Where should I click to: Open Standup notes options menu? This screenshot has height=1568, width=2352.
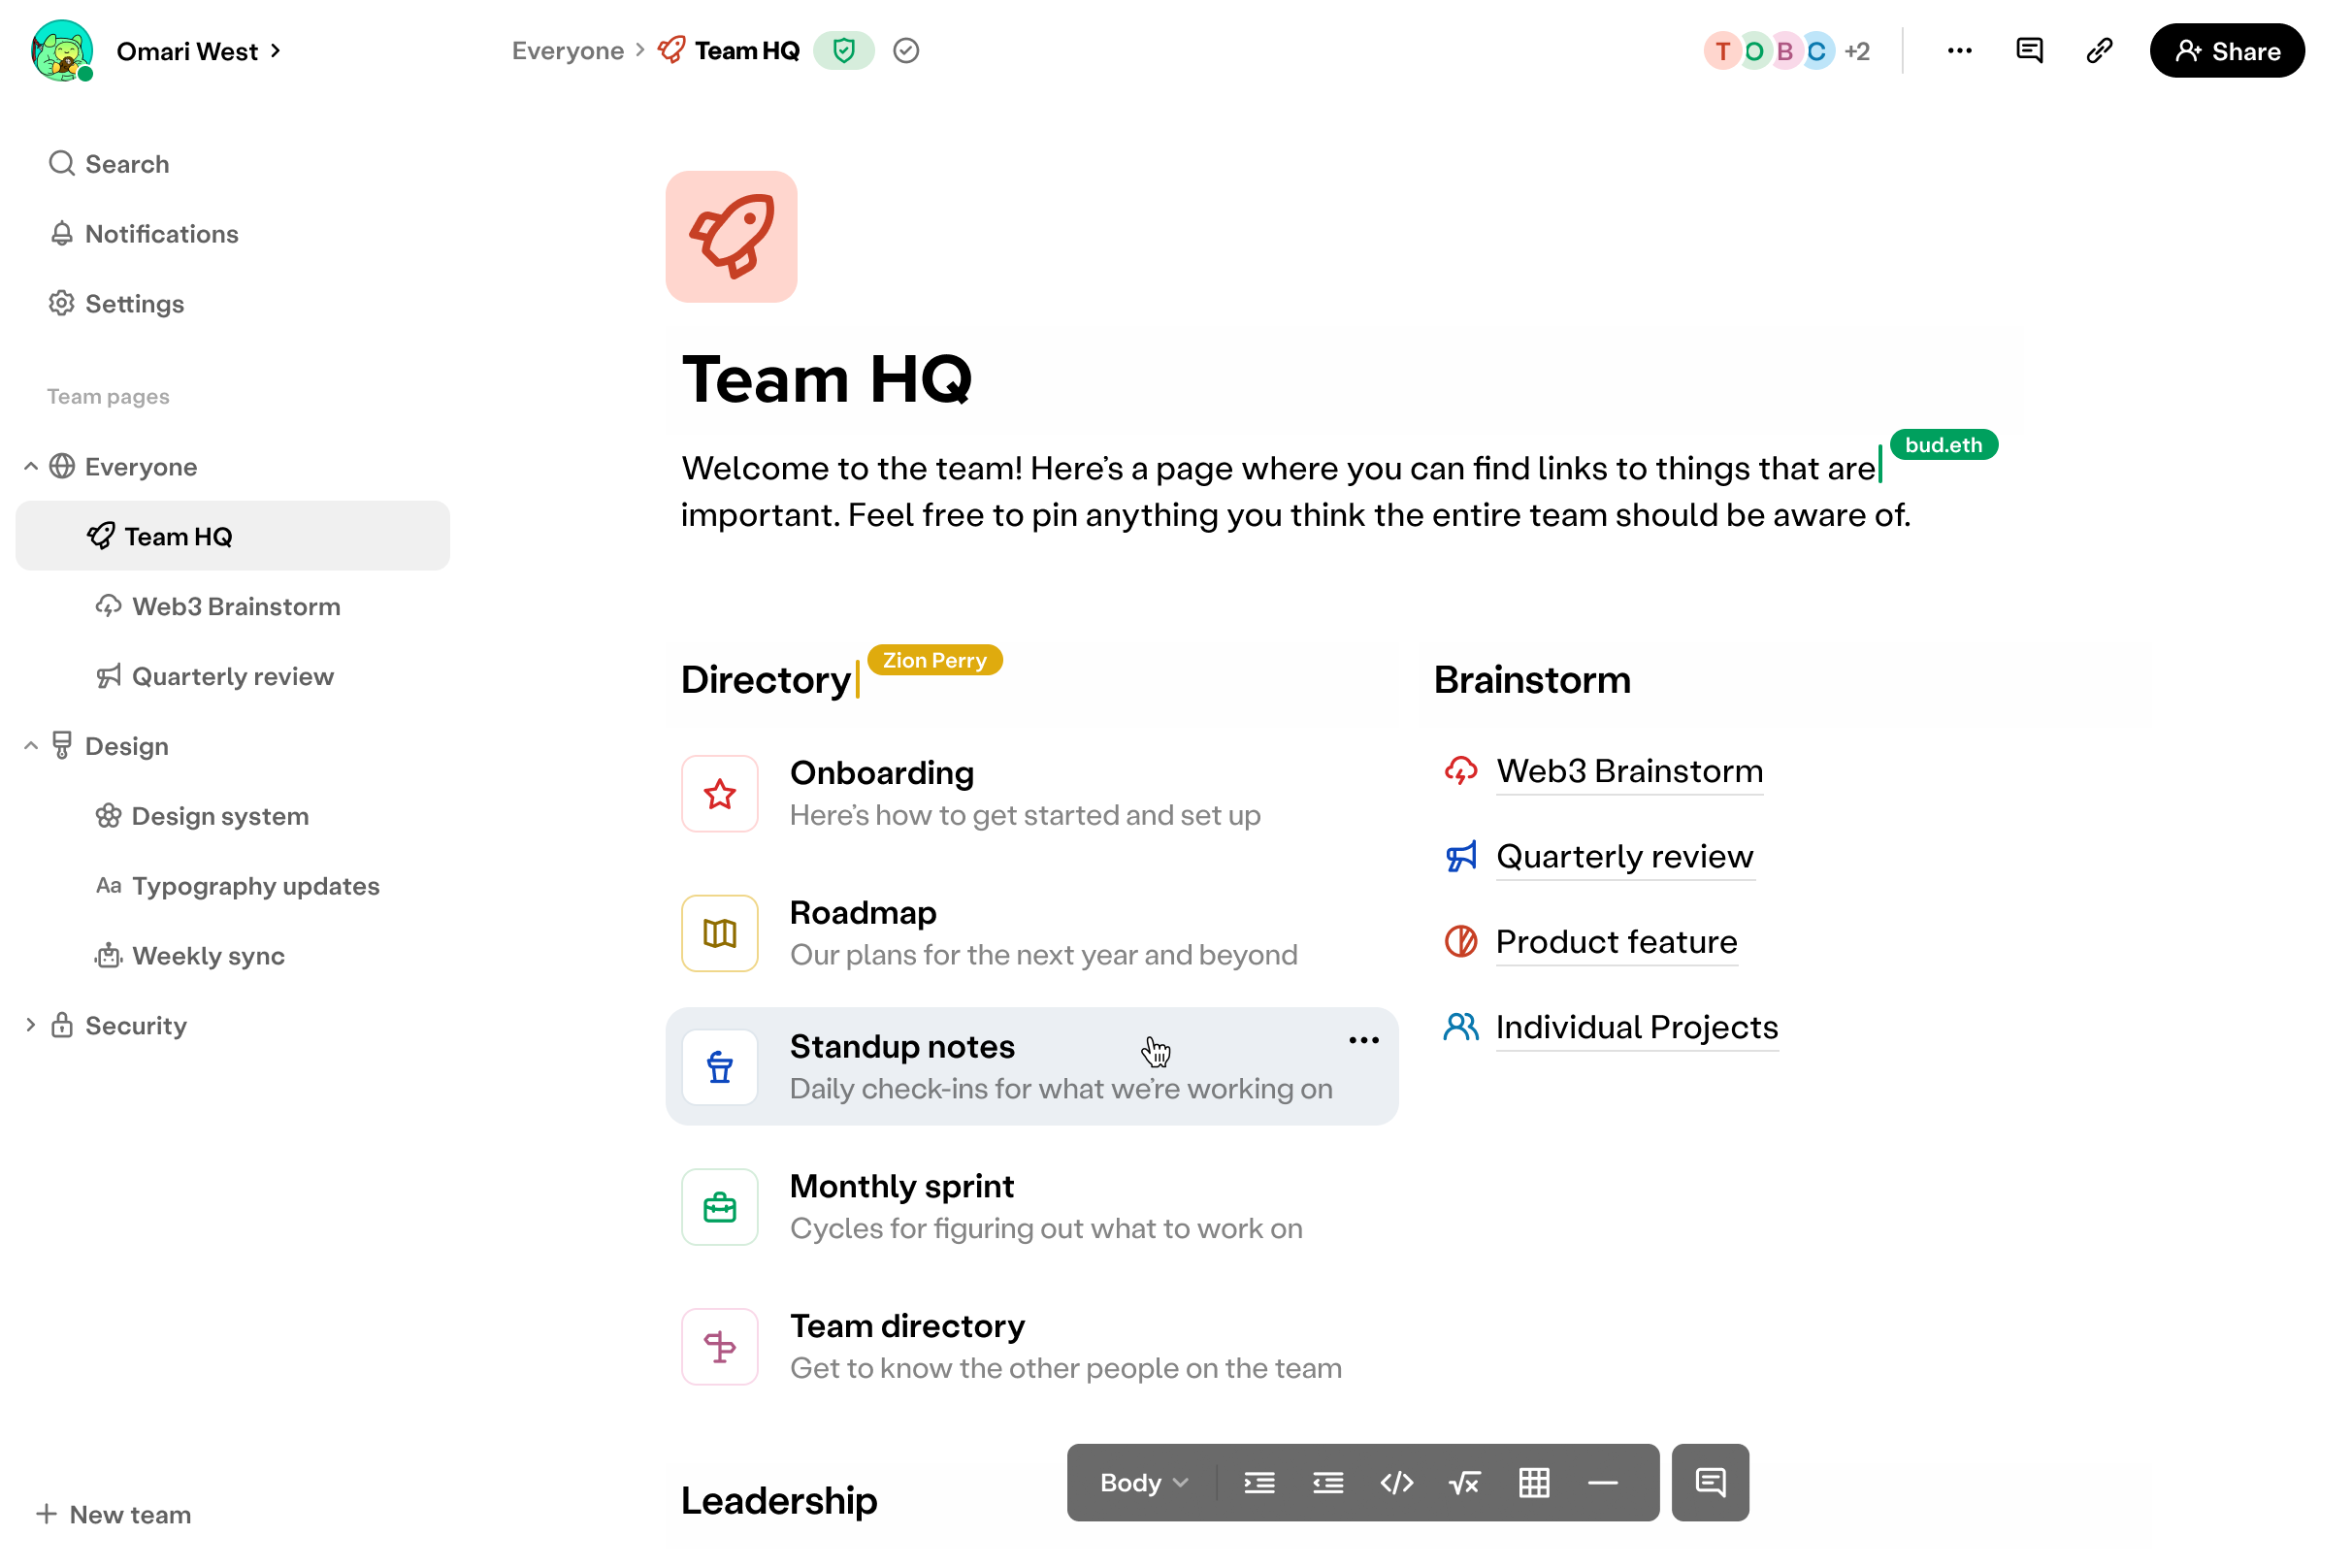1363,1041
